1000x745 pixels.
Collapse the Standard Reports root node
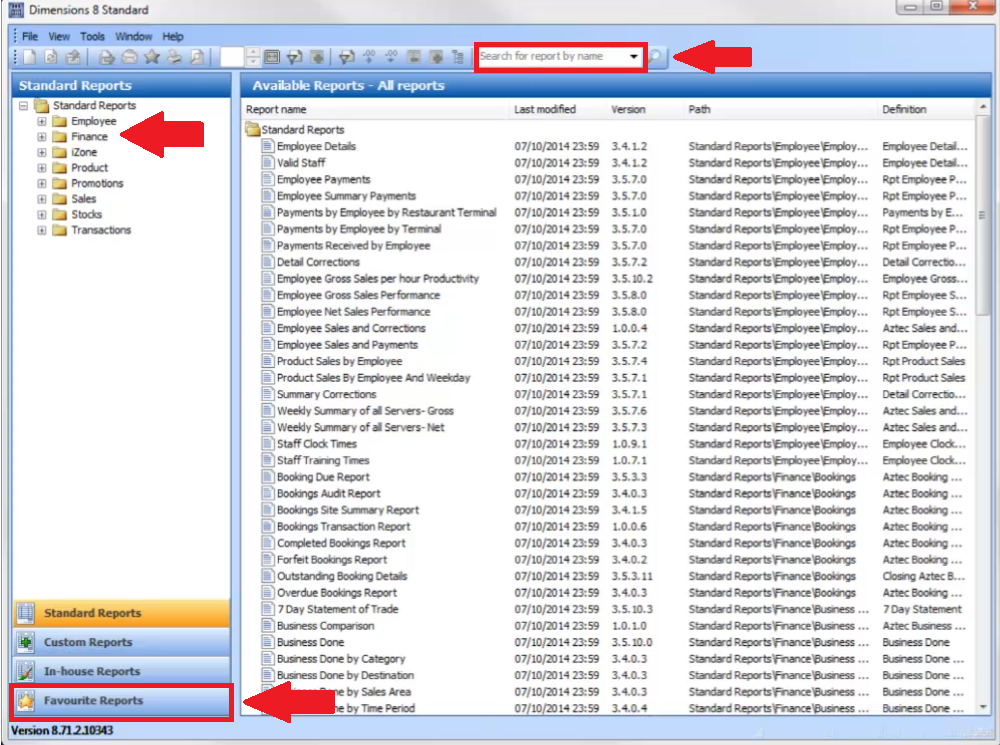pos(23,106)
